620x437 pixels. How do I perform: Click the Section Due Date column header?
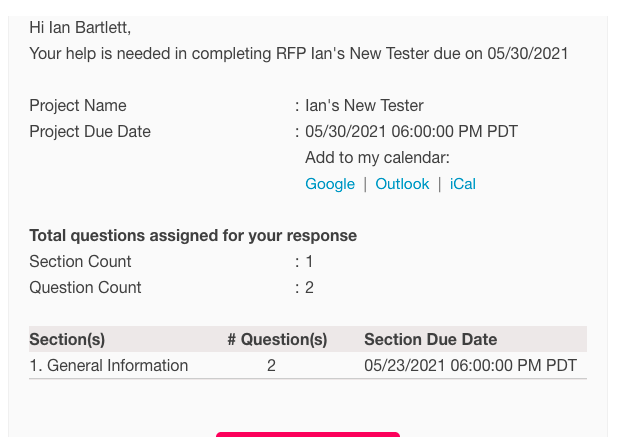(430, 339)
